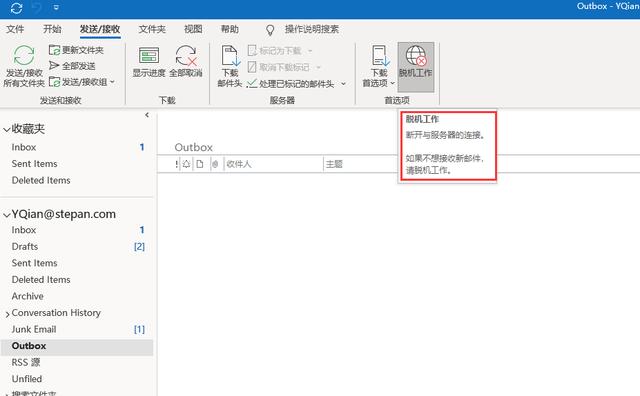
Task: Select Sent Items under Favorites
Action: coord(76,164)
